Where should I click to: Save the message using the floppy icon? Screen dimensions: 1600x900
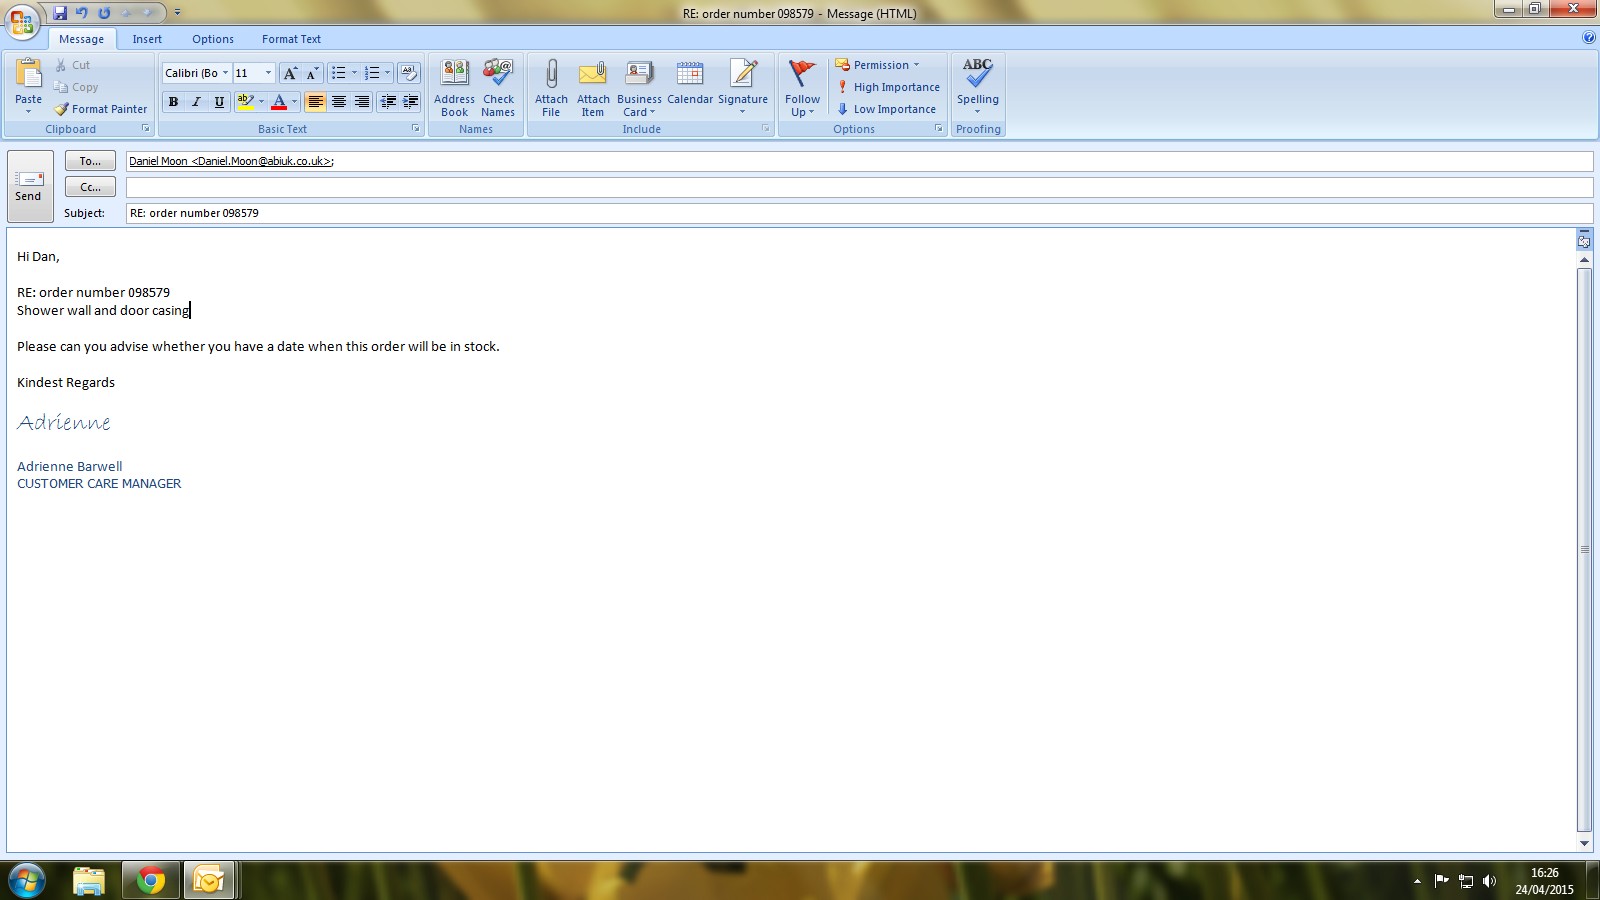tap(60, 13)
